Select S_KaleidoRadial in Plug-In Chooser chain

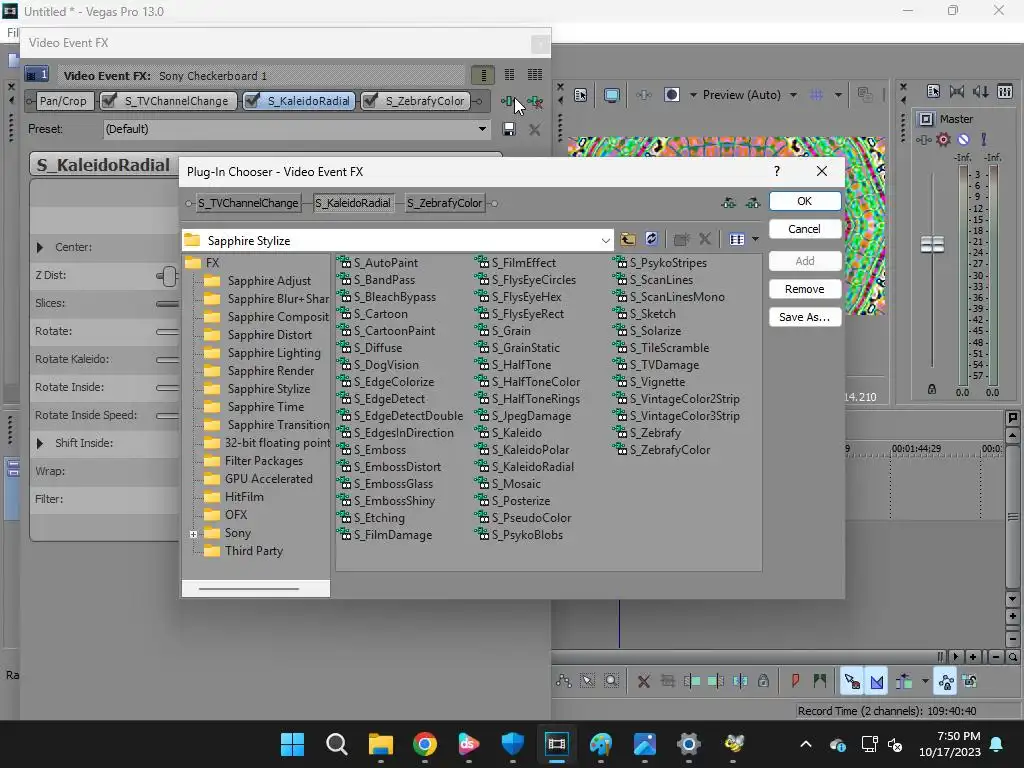click(353, 203)
